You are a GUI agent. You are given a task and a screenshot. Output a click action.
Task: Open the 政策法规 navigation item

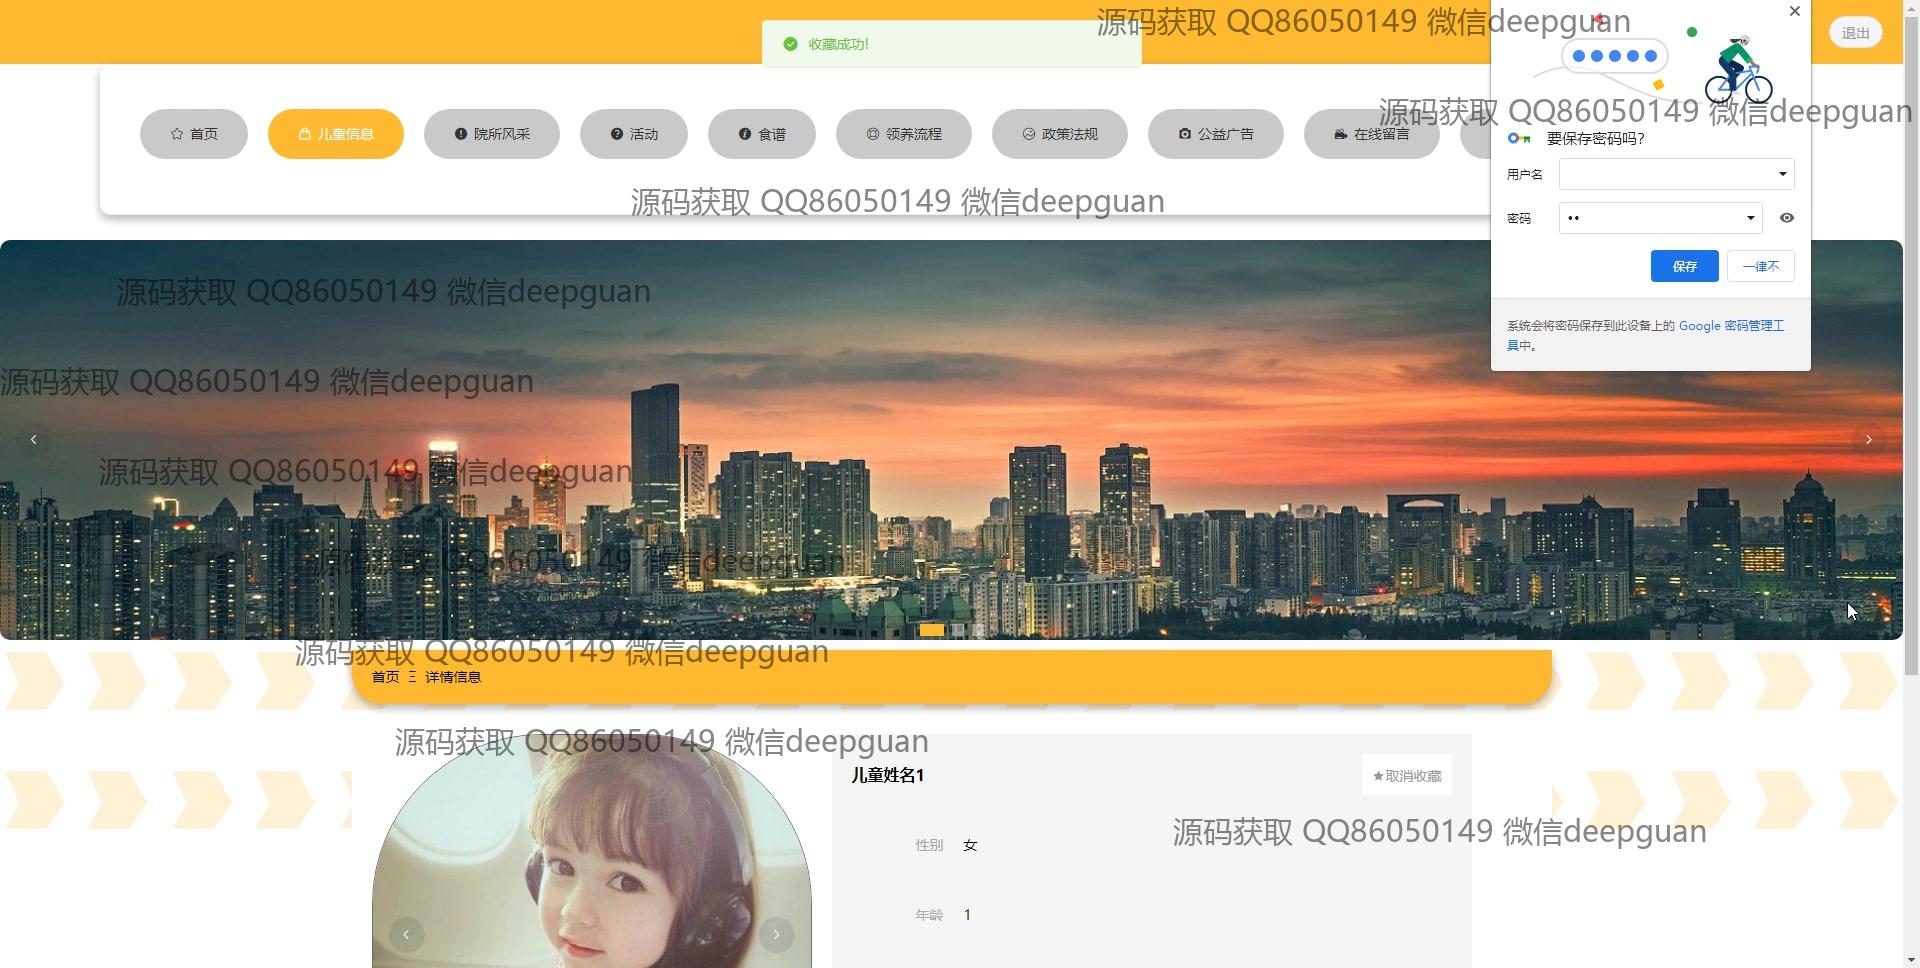tap(1060, 134)
